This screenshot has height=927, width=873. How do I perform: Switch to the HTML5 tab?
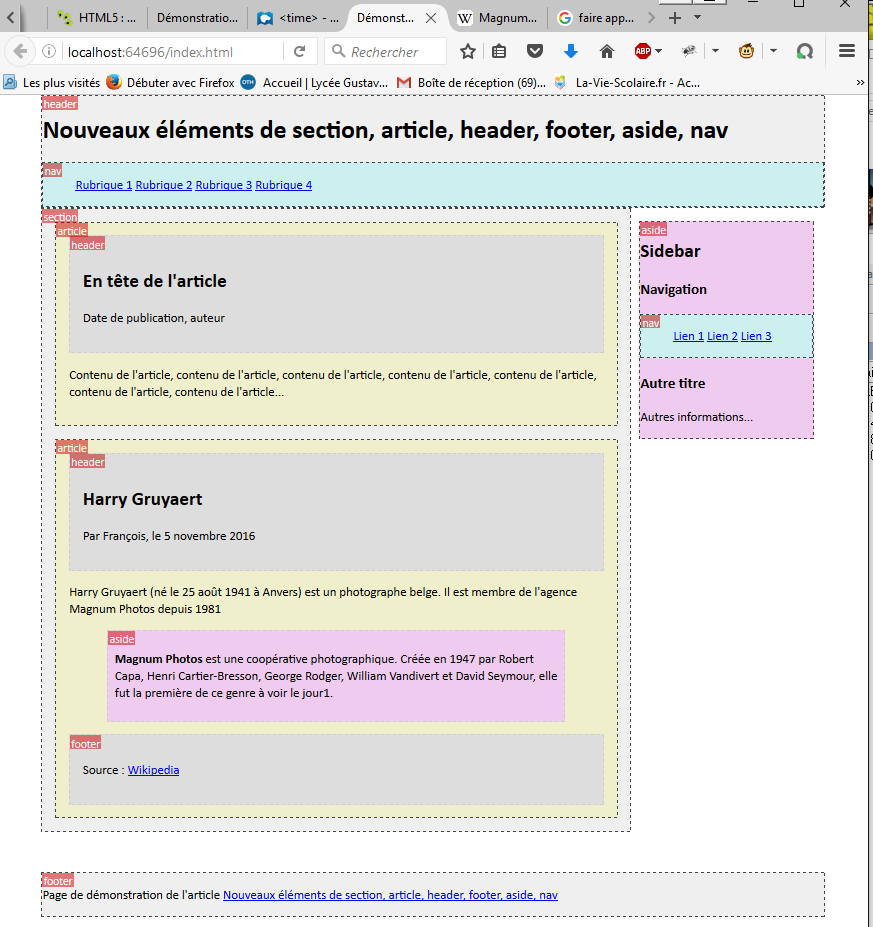97,18
